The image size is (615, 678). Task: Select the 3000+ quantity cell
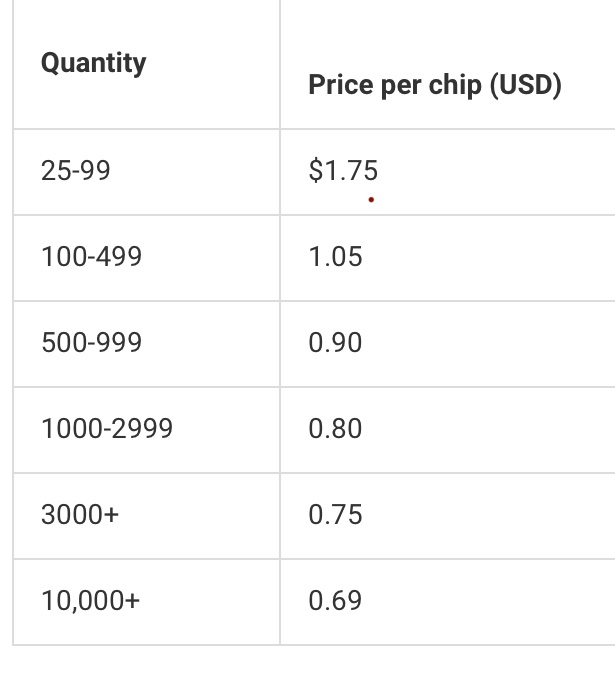pyautogui.click(x=80, y=515)
